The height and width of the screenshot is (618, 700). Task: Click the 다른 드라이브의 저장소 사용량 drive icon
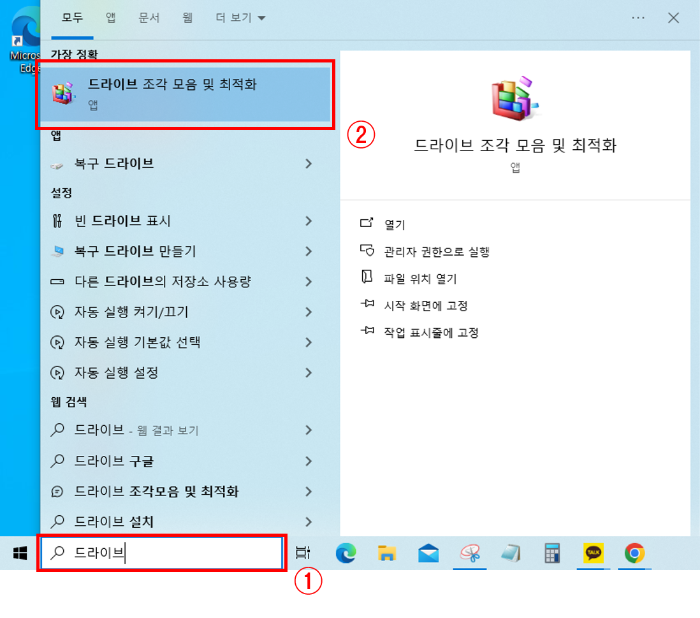57,282
